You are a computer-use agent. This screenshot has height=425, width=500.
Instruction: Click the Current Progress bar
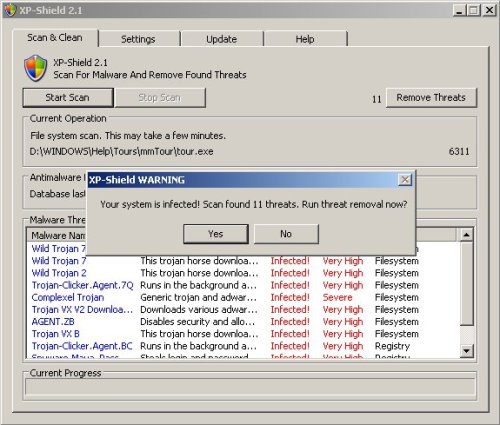pyautogui.click(x=250, y=387)
